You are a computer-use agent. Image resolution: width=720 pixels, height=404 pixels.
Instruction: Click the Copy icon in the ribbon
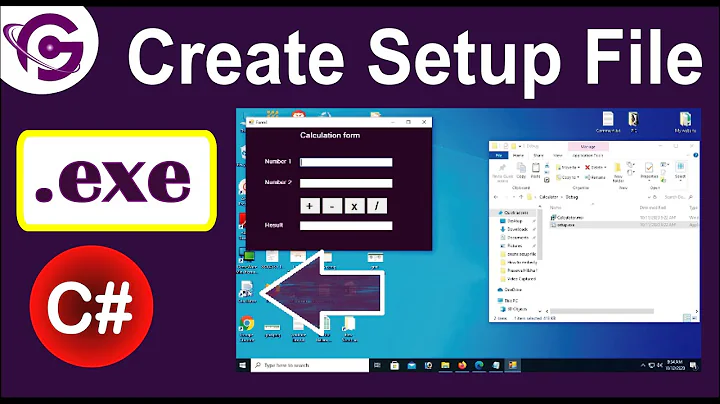pos(521,167)
